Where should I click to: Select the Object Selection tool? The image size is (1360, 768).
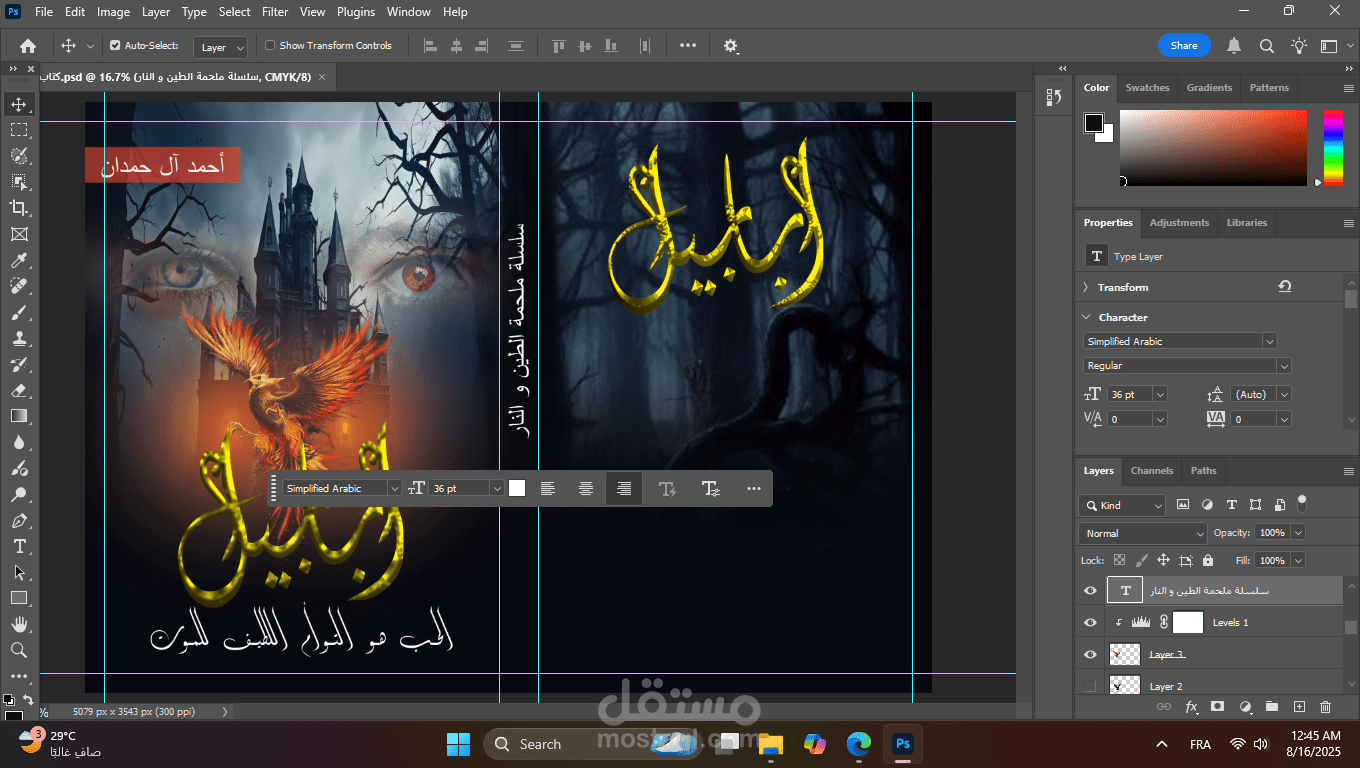[19, 182]
